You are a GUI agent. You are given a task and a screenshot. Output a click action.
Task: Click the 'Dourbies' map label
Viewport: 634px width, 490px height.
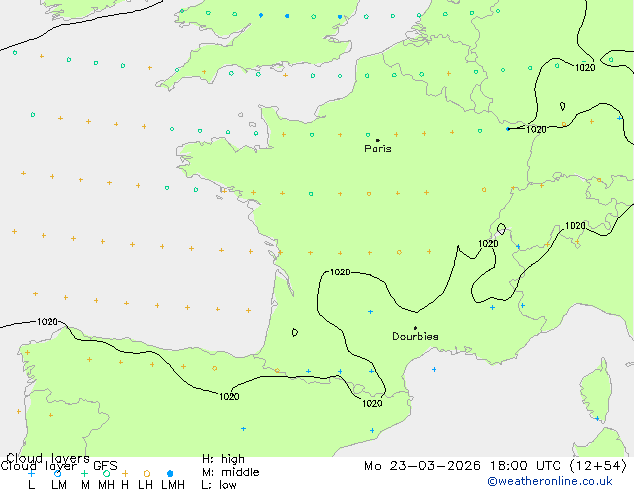click(415, 336)
